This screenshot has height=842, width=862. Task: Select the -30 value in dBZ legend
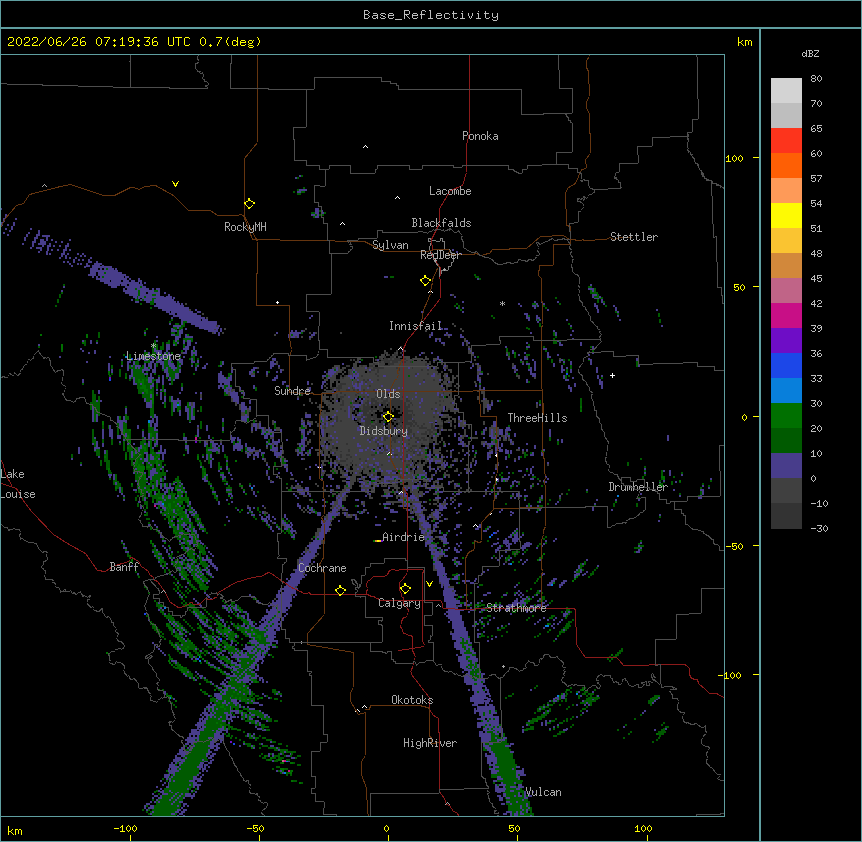tap(819, 528)
